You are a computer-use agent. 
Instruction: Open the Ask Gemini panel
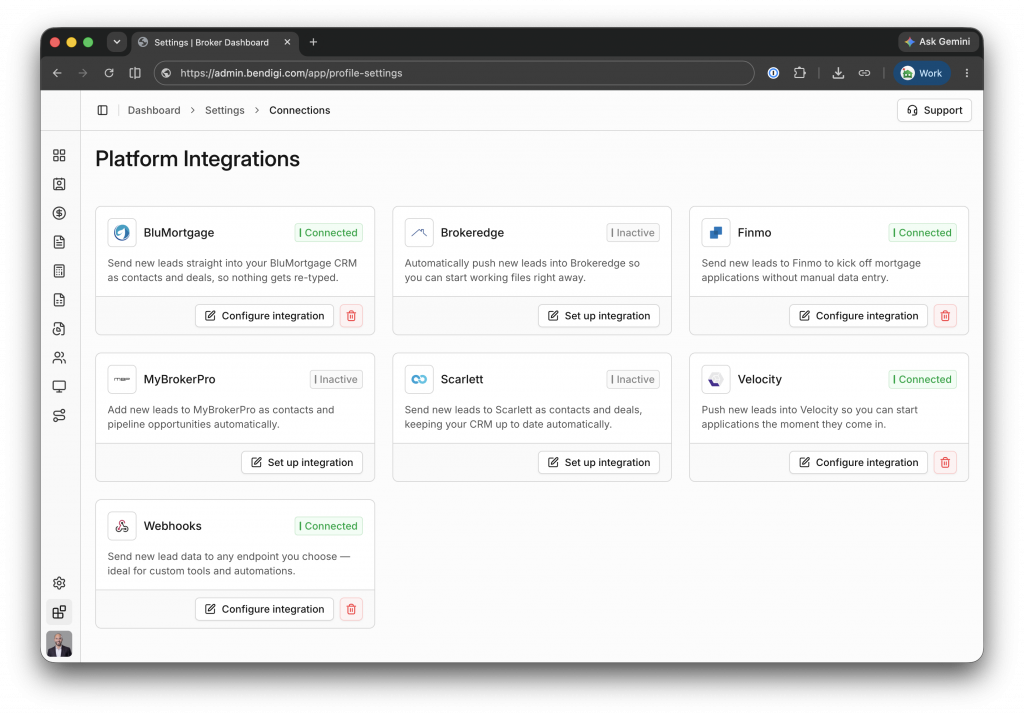937,42
